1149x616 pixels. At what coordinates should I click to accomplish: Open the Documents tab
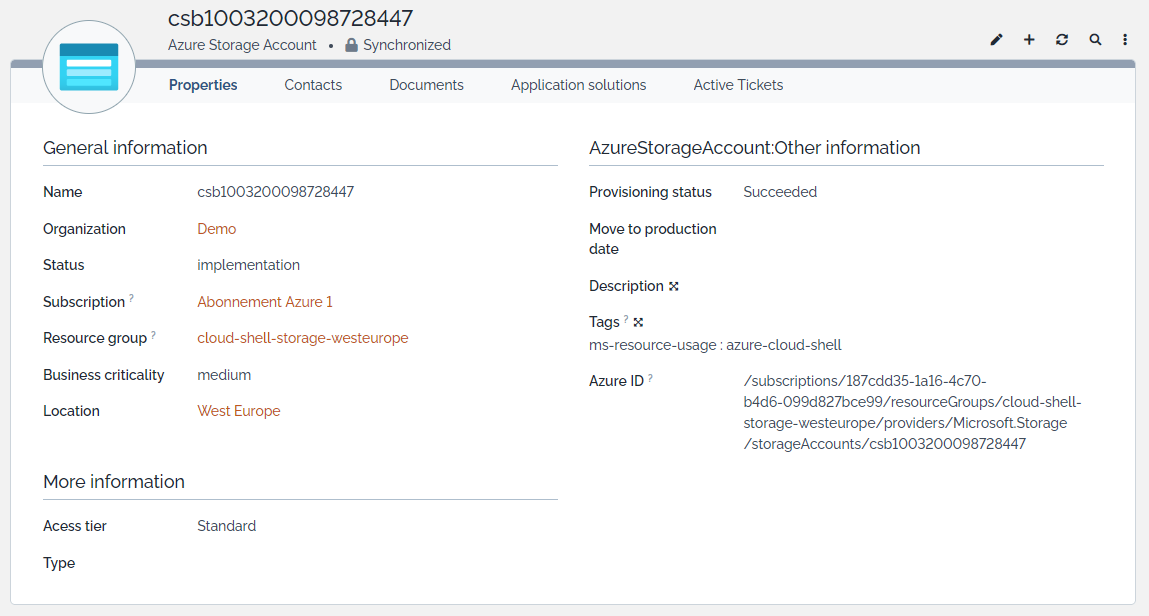click(x=426, y=85)
